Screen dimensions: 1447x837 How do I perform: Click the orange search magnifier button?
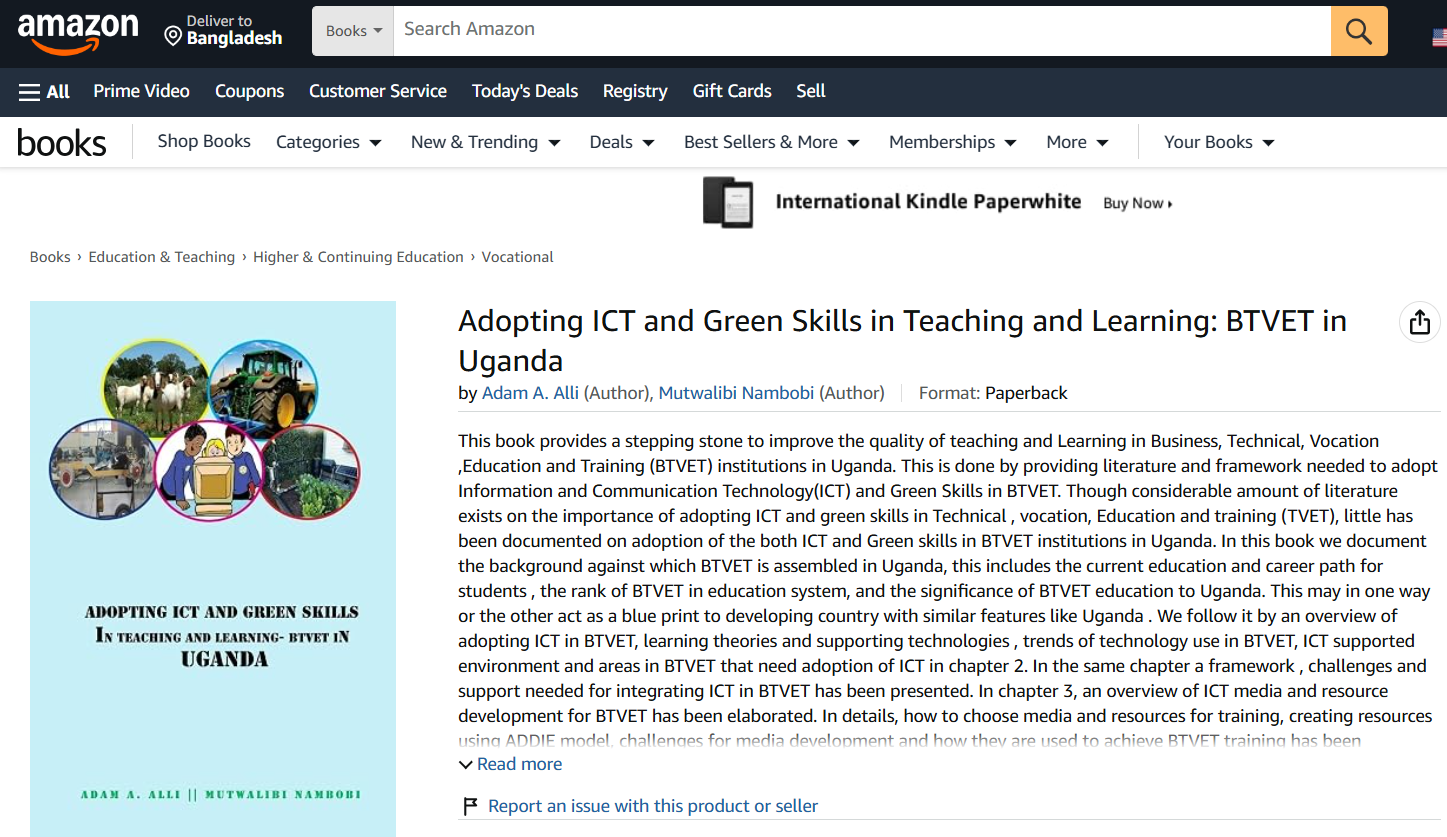(1359, 31)
